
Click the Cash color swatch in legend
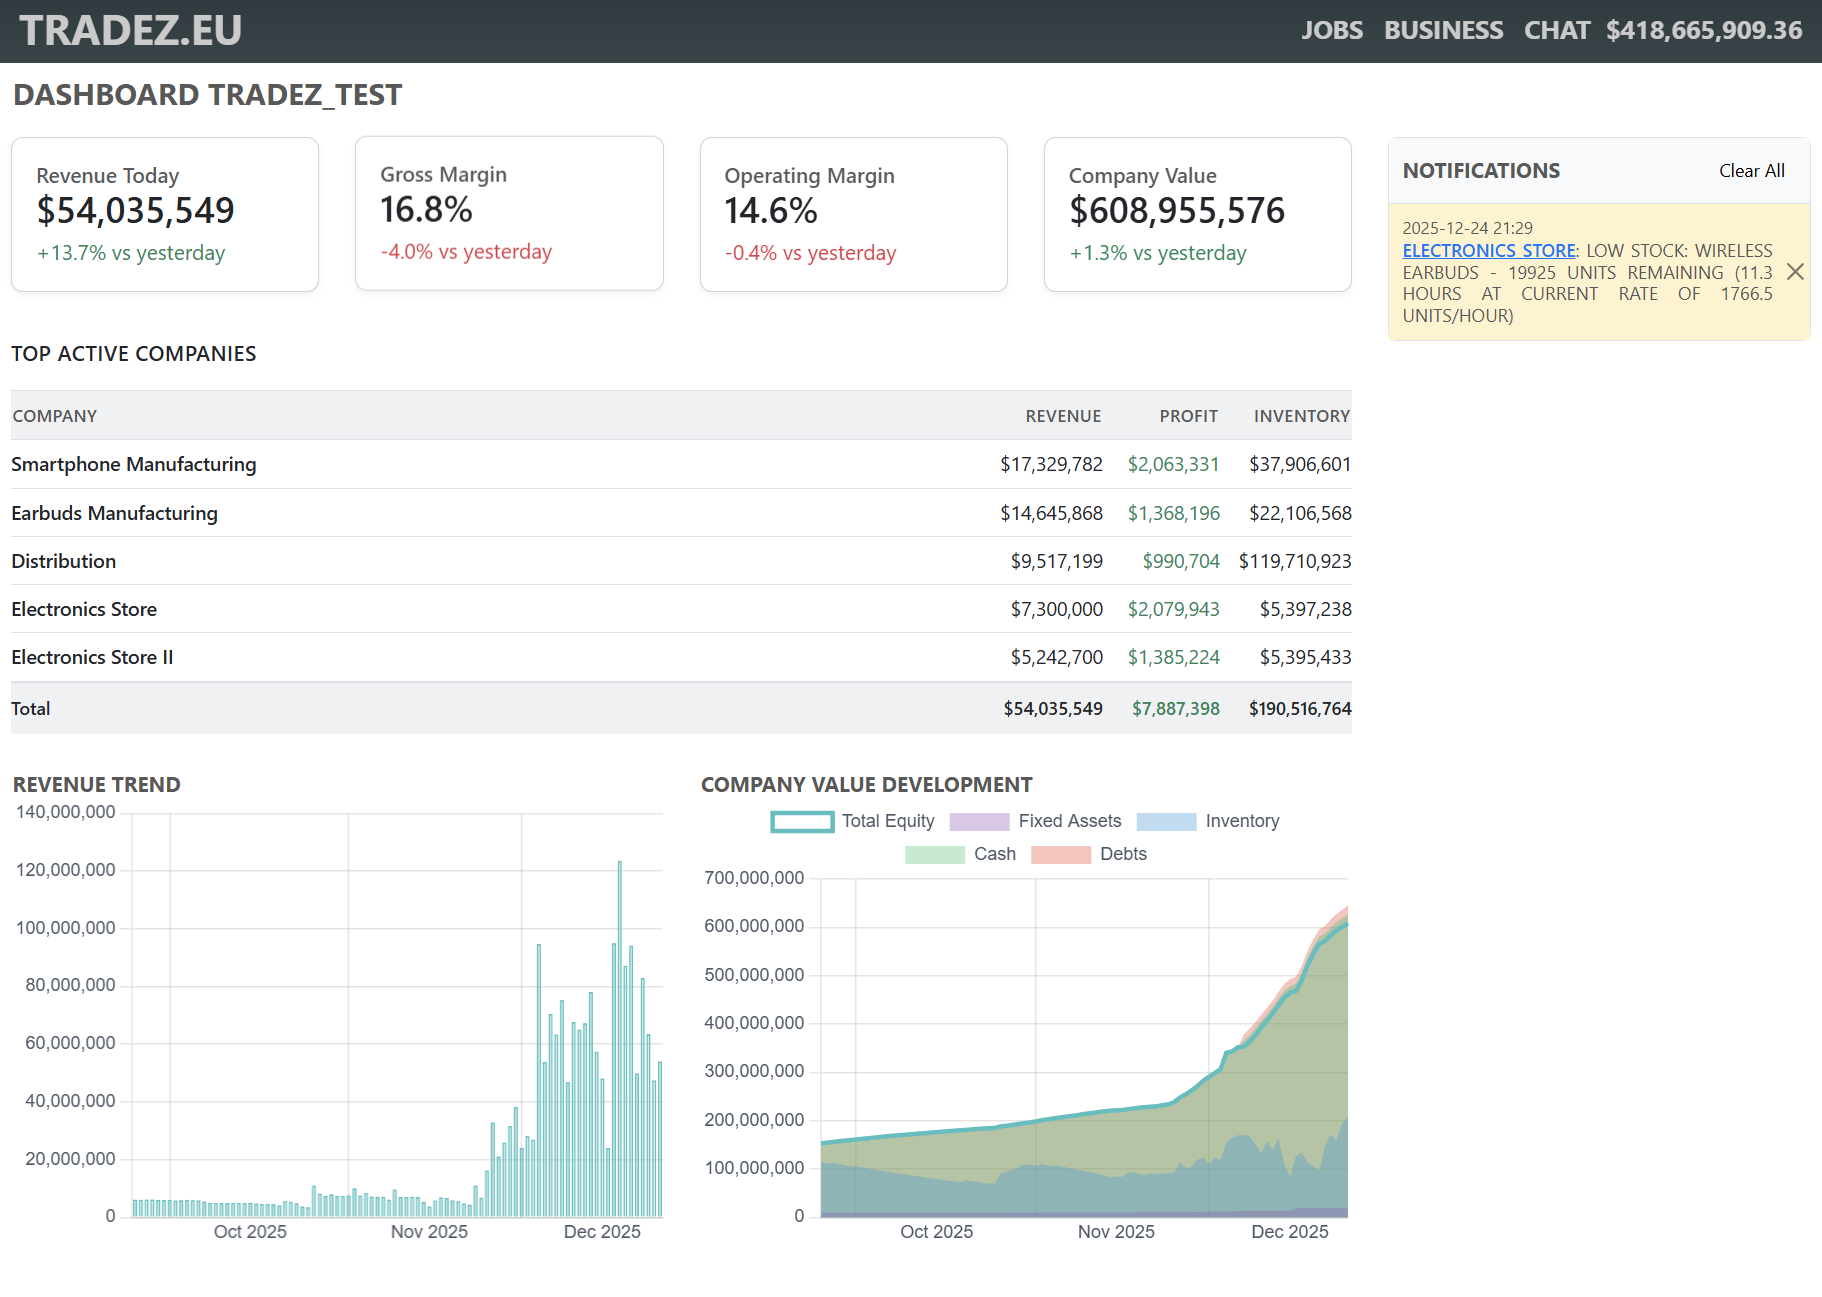(934, 854)
